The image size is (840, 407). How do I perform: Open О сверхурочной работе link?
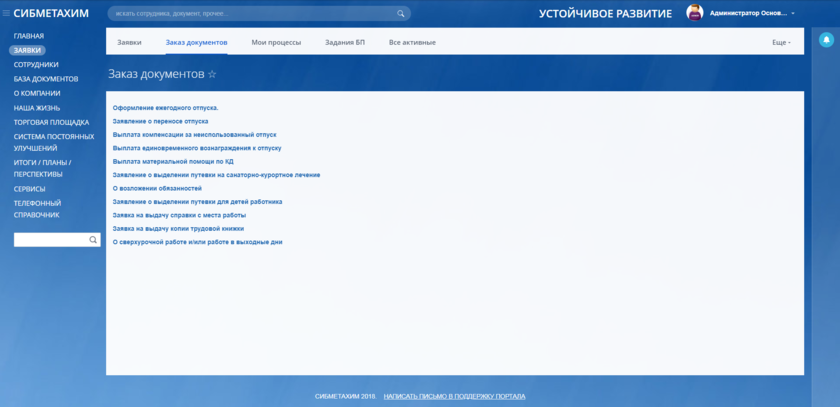(x=197, y=242)
